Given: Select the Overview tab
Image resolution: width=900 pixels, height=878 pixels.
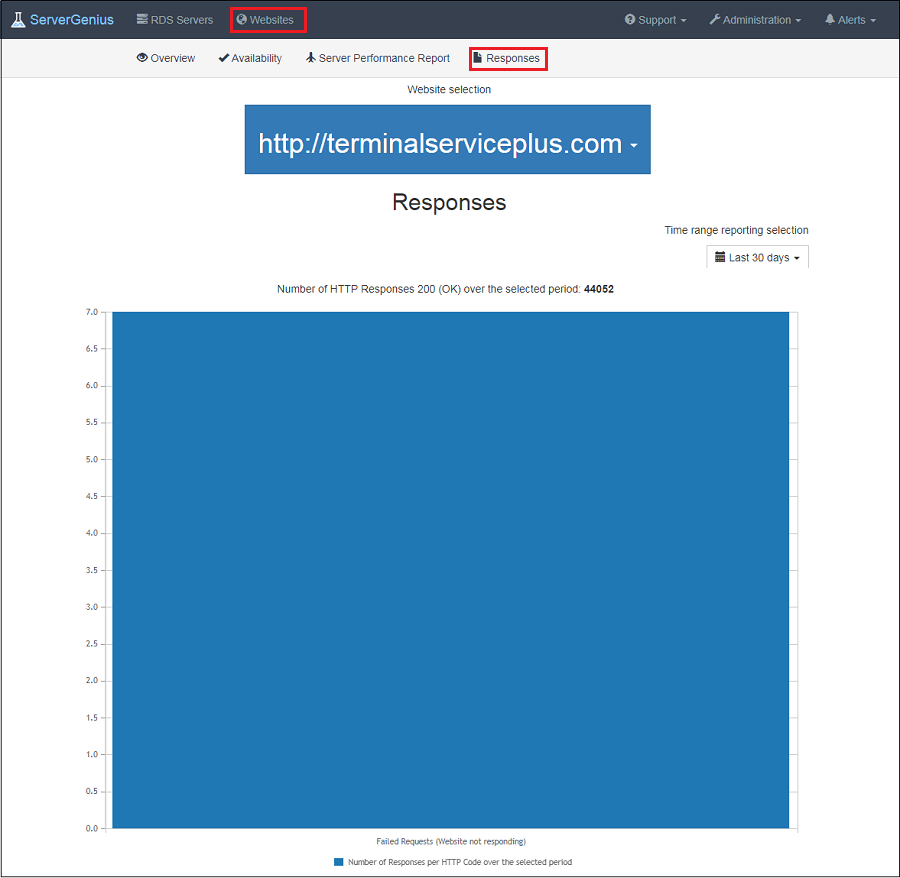Looking at the screenshot, I should coord(166,57).
